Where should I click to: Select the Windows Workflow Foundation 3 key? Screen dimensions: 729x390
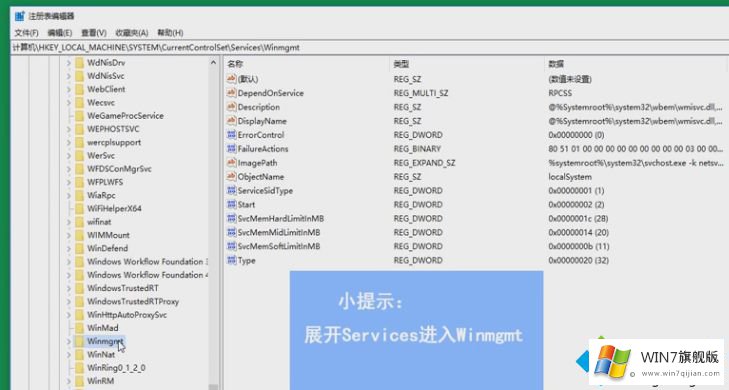coord(147,262)
